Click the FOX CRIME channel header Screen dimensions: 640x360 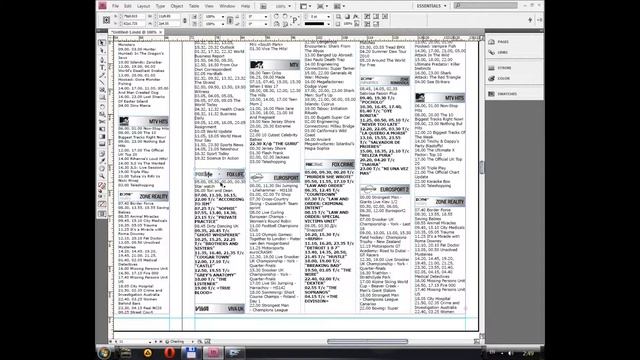[x=329, y=164]
